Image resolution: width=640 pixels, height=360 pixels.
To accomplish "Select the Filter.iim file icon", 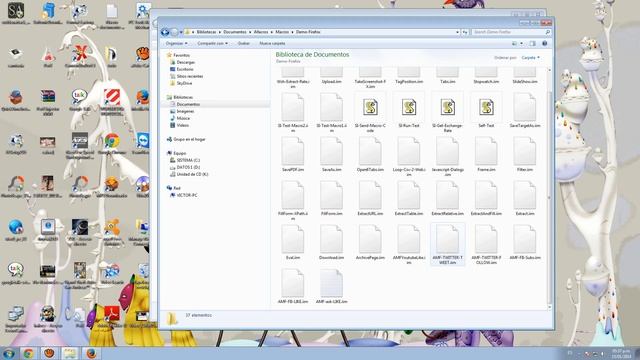I will 524,151.
